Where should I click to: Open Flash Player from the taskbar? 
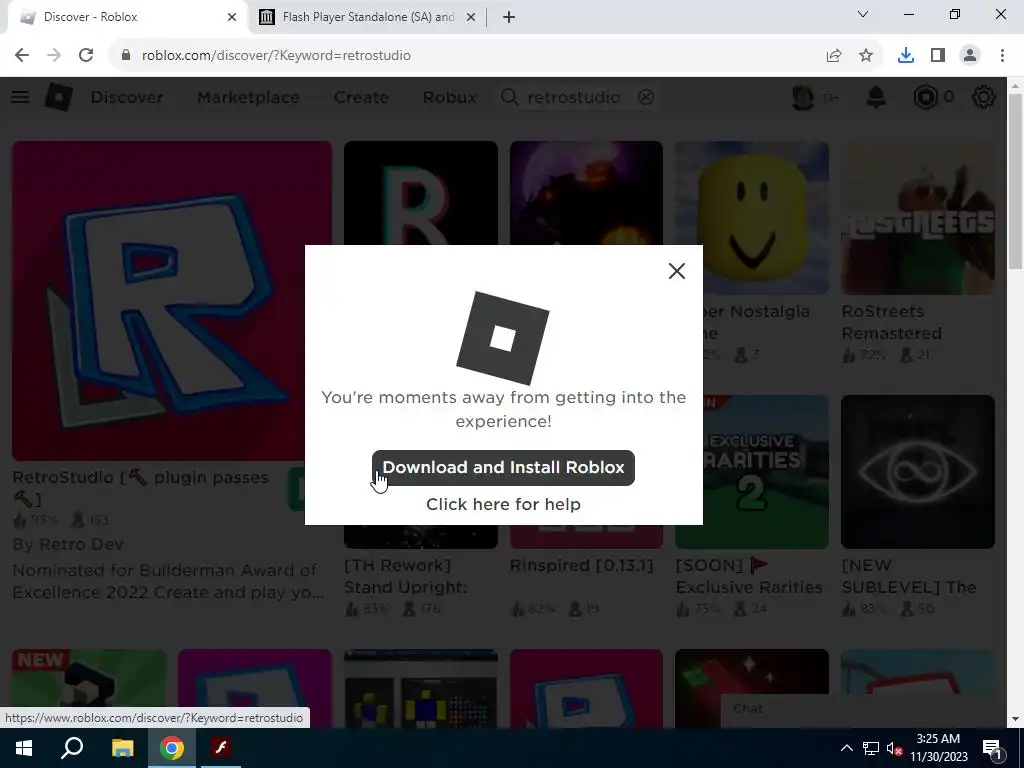click(x=221, y=748)
